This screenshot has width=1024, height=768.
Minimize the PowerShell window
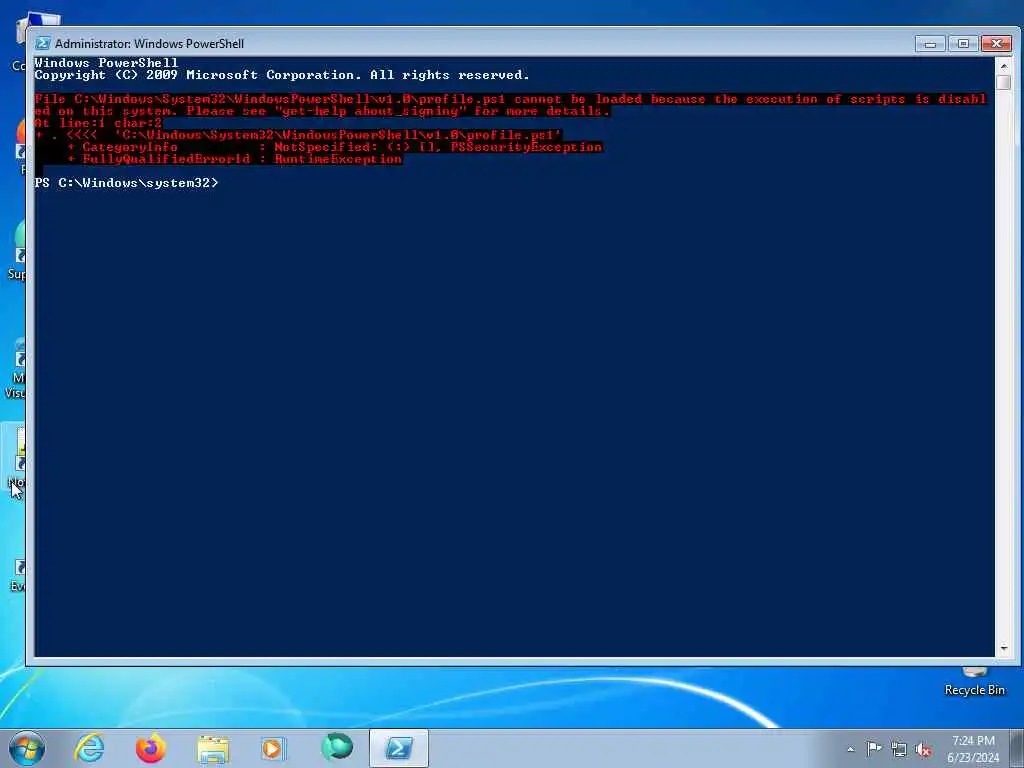[931, 44]
